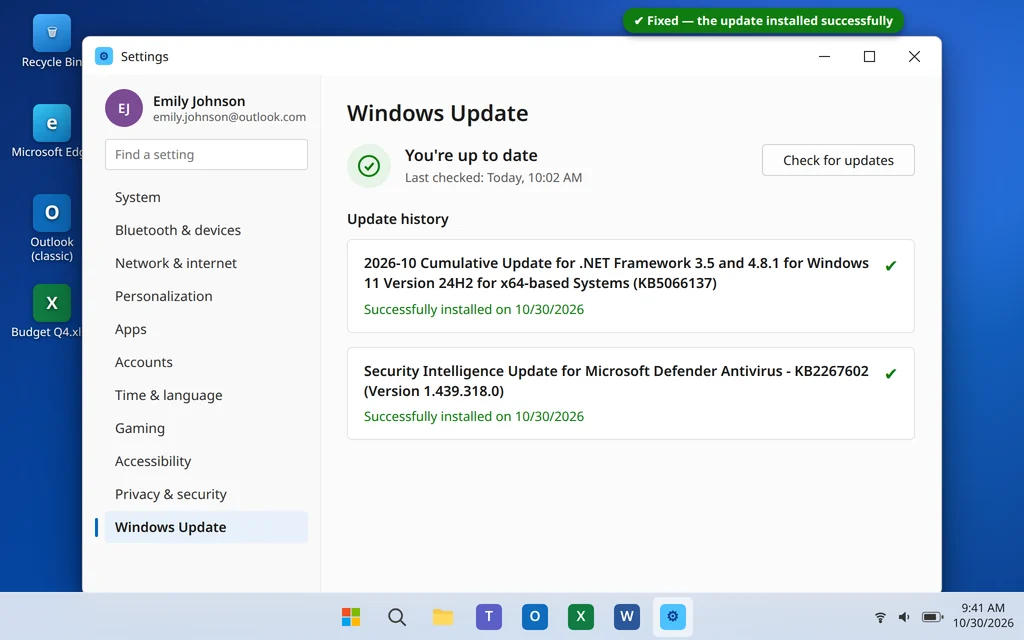The width and height of the screenshot is (1024, 640).
Task: Select Gaming in sidebar
Action: click(x=206, y=428)
